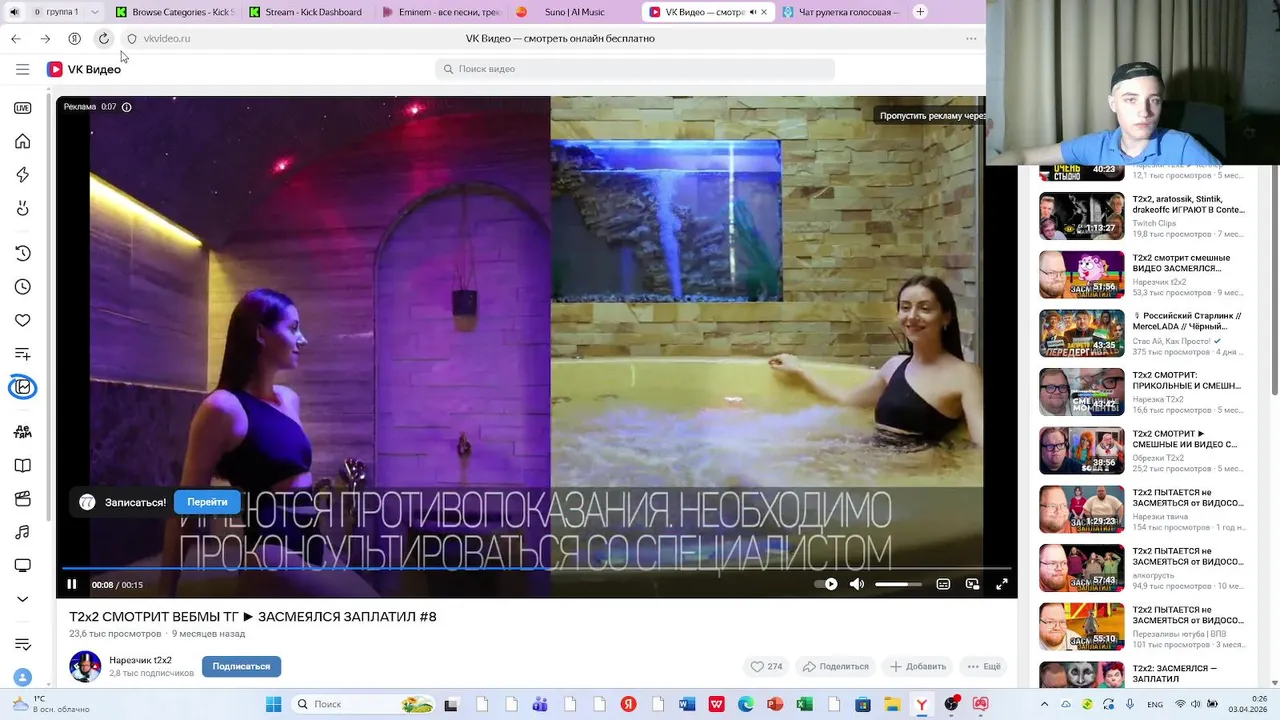1280x720 pixels.
Task: Open the Нарезчик t2x2 channel avatar
Action: tap(85, 666)
